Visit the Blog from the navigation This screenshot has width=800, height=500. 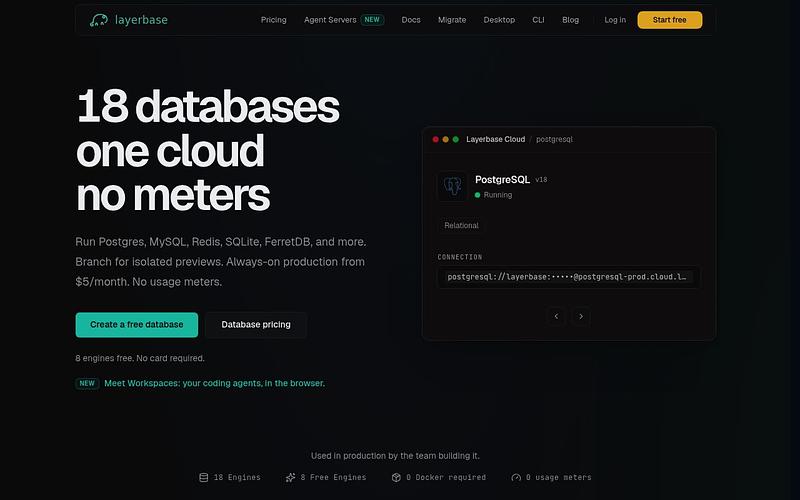click(x=570, y=20)
